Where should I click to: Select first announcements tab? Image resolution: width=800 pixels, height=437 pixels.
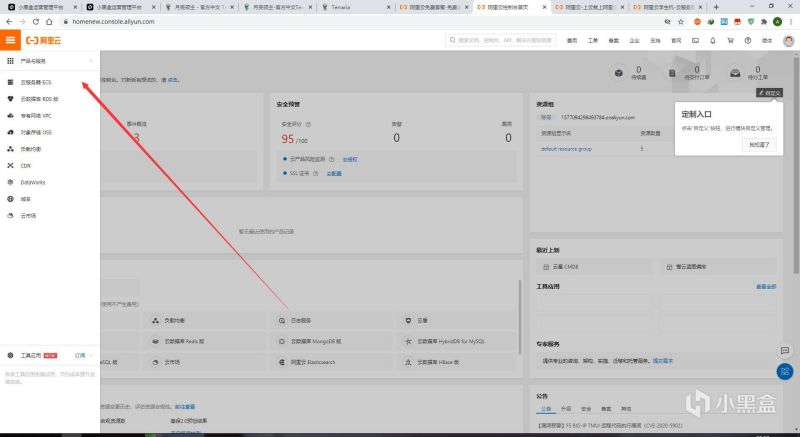point(546,409)
